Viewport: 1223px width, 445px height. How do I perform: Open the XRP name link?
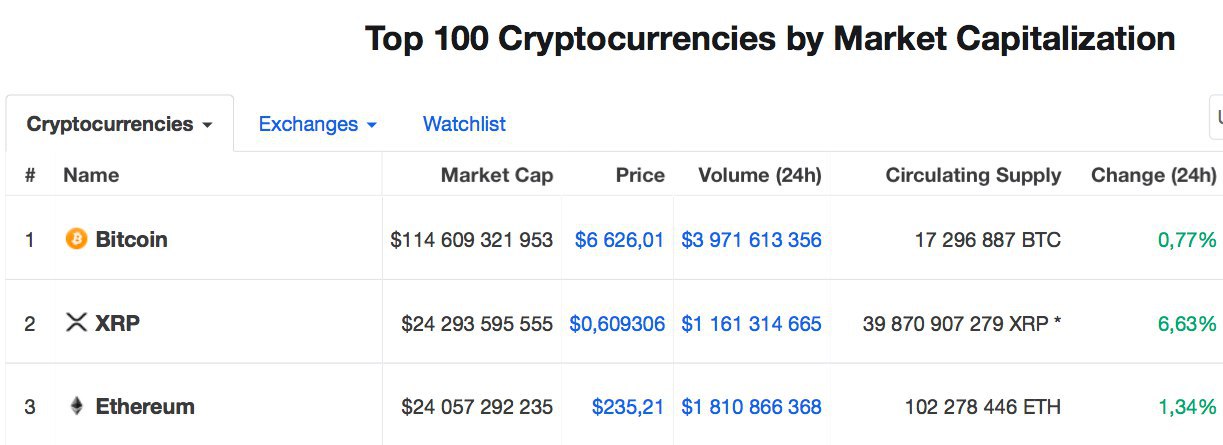pyautogui.click(x=117, y=323)
